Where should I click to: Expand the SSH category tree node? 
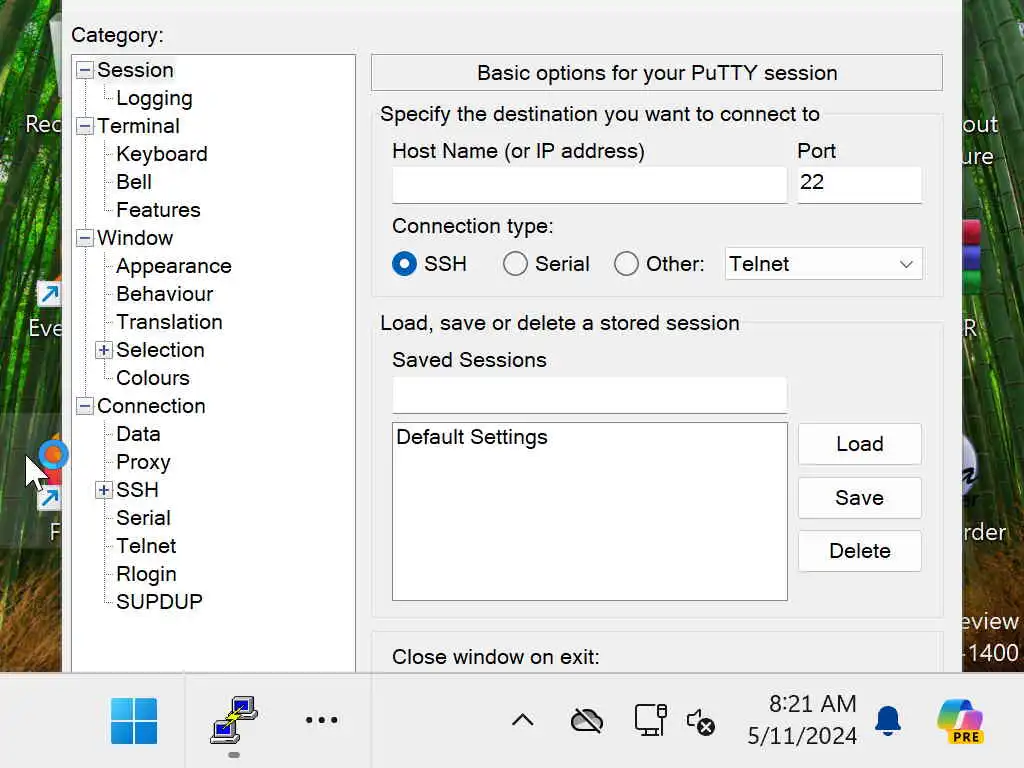click(104, 490)
